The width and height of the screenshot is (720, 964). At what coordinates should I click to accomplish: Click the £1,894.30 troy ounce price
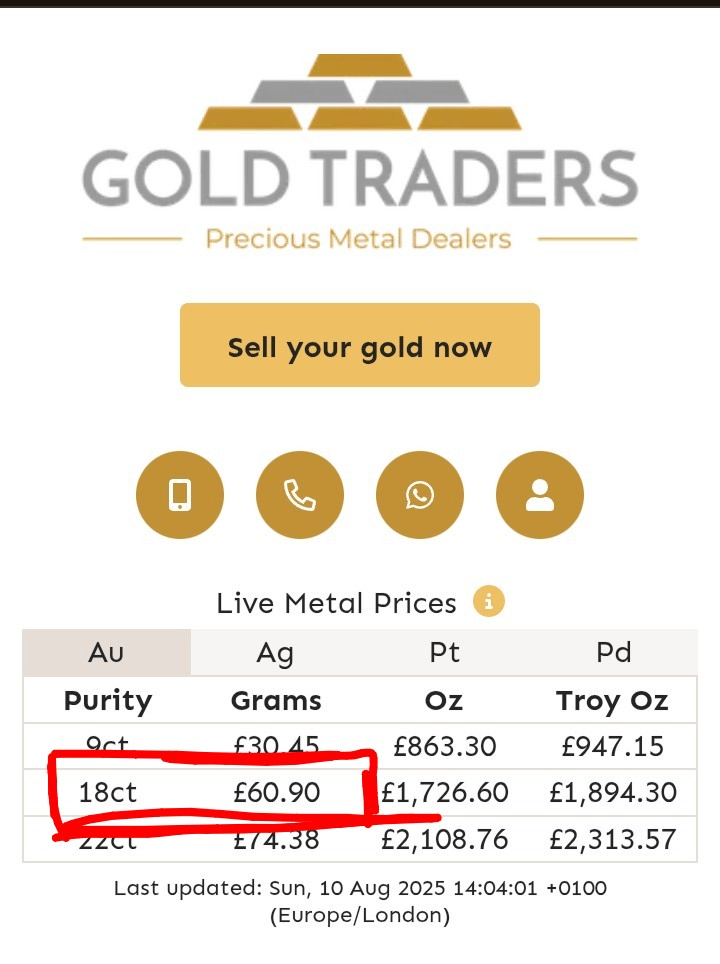(612, 792)
